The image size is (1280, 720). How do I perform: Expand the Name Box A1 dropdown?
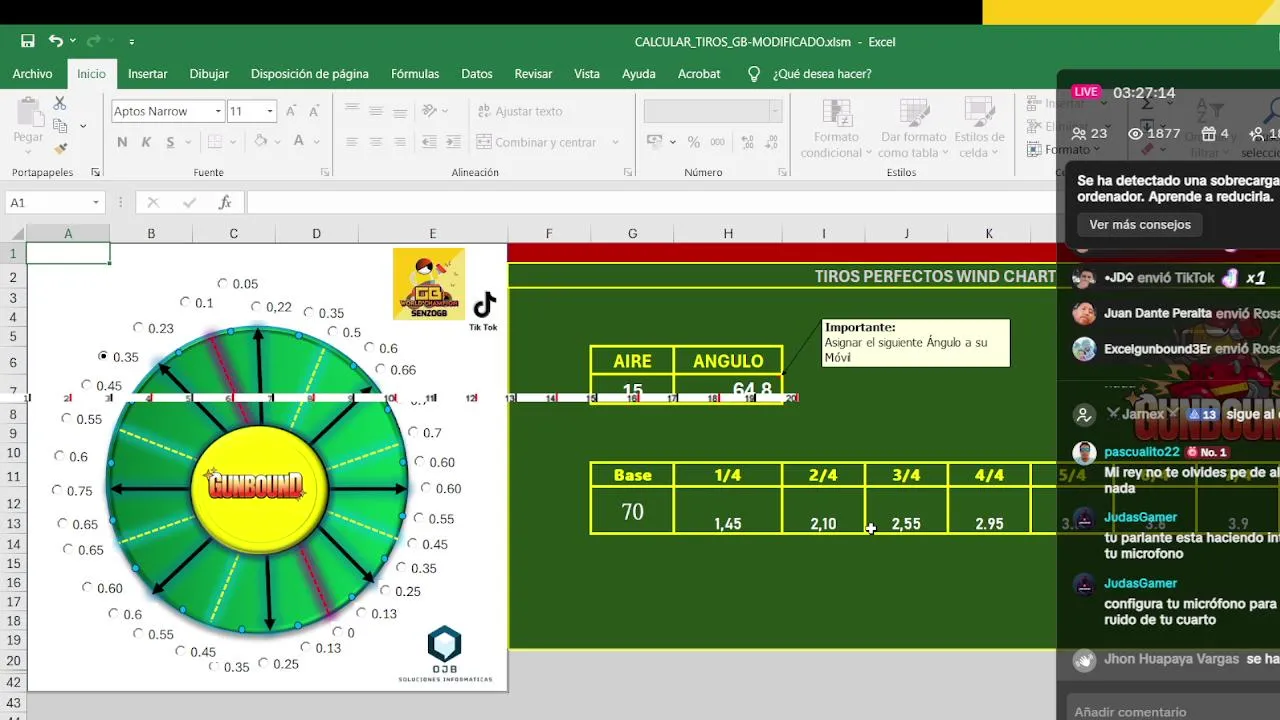point(96,202)
